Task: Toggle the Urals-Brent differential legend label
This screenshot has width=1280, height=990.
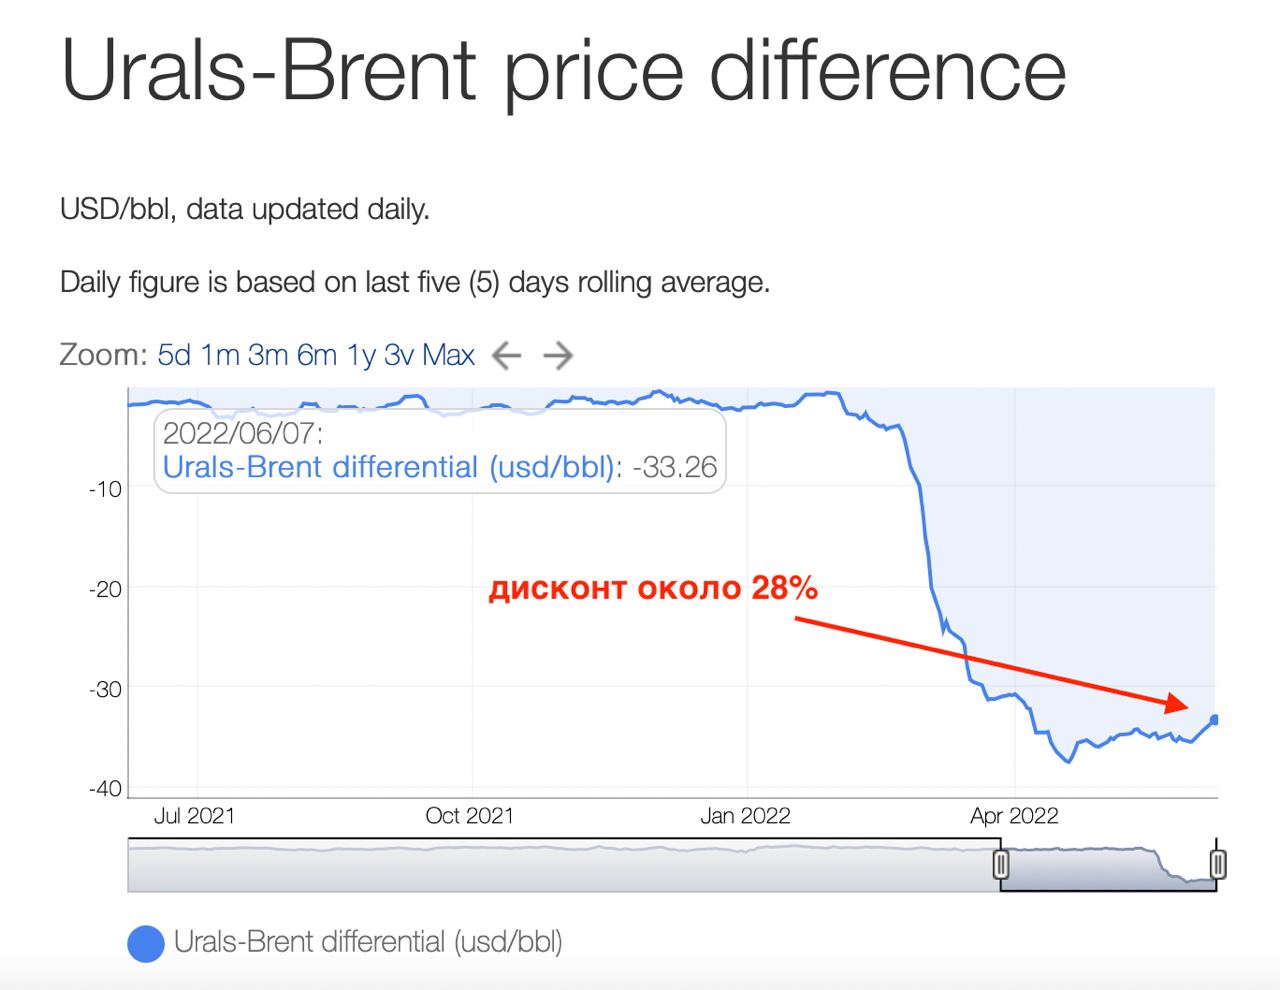Action: coord(368,942)
